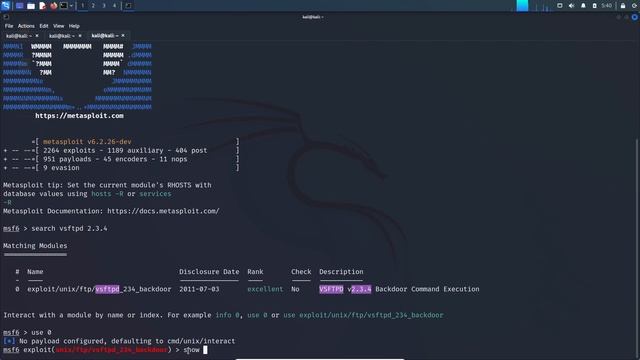Switch to workspace 1

pos(82,6)
